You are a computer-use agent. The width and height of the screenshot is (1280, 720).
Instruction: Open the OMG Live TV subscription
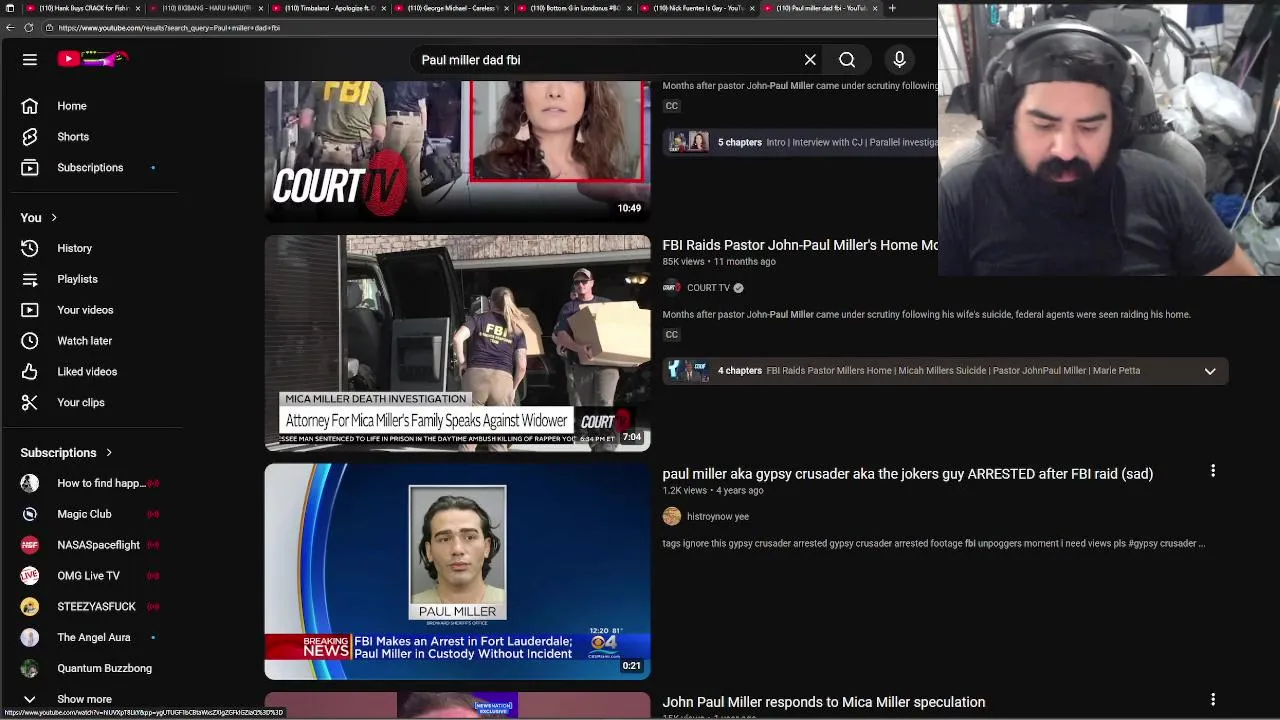click(90, 576)
